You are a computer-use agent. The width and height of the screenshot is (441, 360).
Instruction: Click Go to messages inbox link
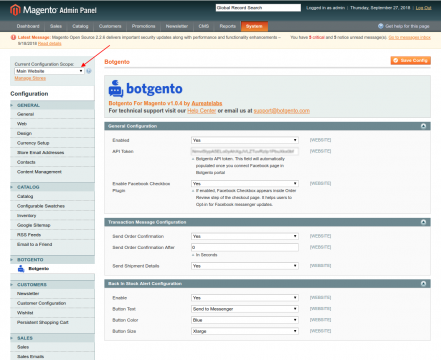(410, 37)
